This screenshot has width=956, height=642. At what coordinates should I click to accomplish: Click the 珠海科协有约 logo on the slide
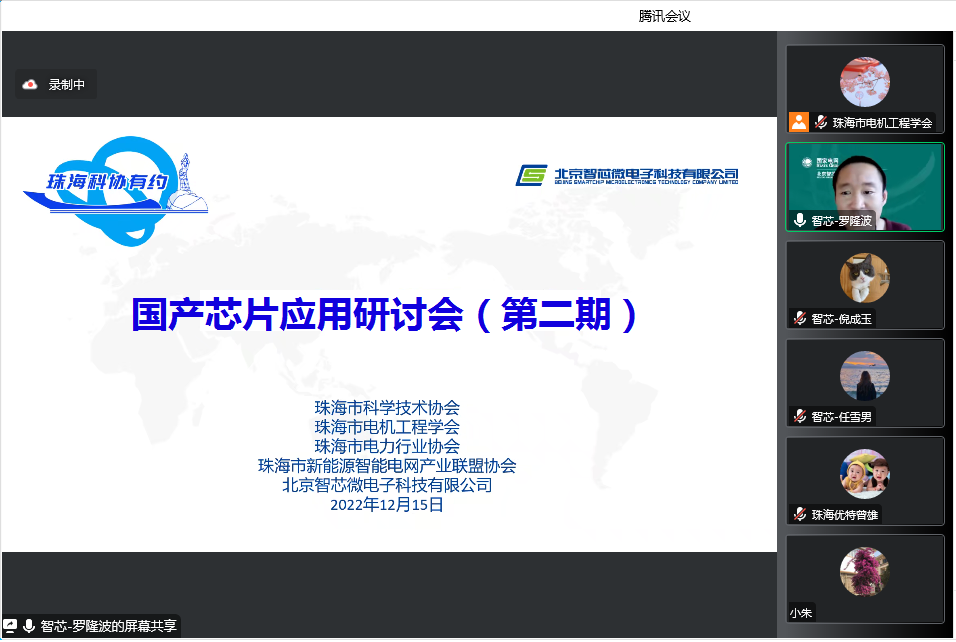click(116, 190)
